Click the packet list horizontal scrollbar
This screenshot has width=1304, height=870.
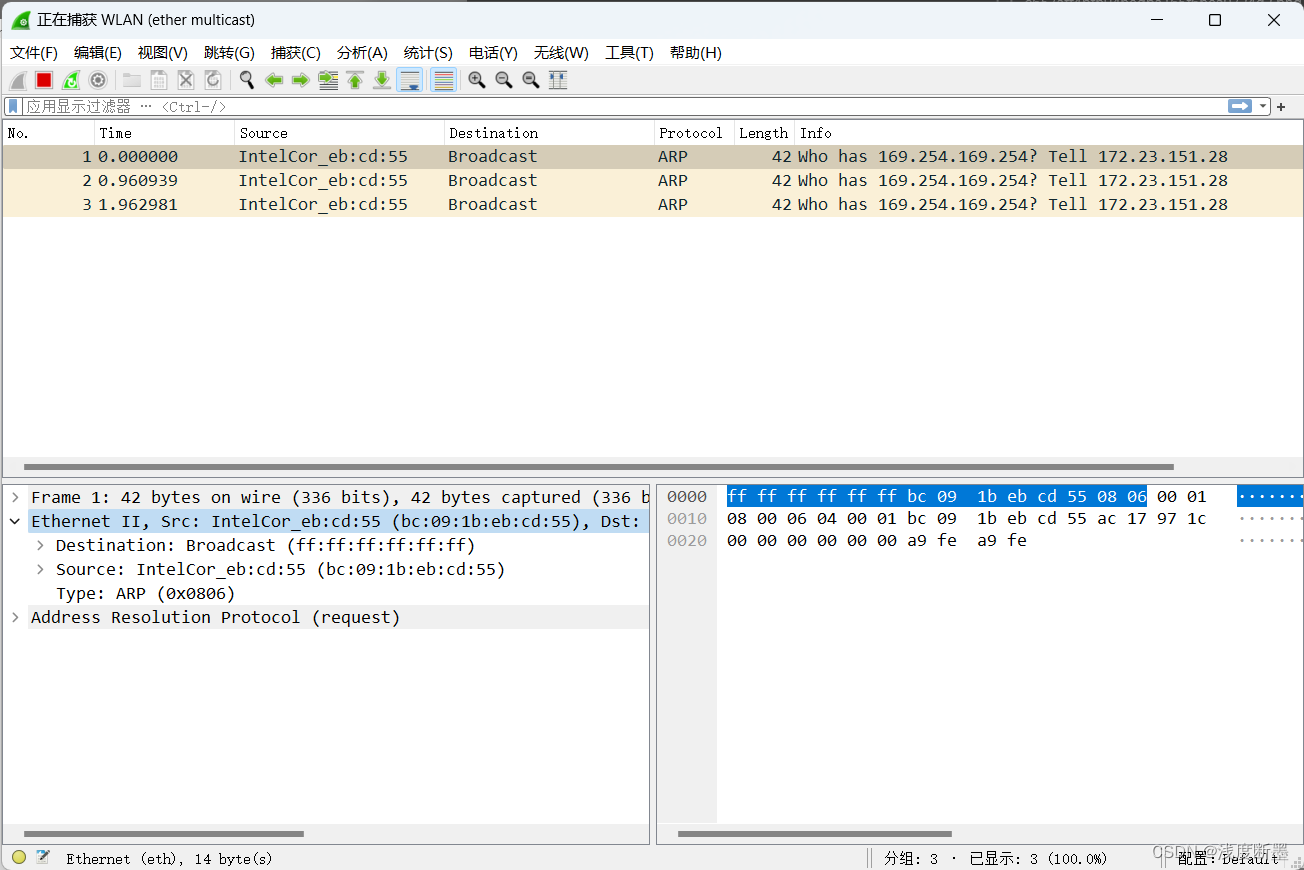[x=598, y=467]
